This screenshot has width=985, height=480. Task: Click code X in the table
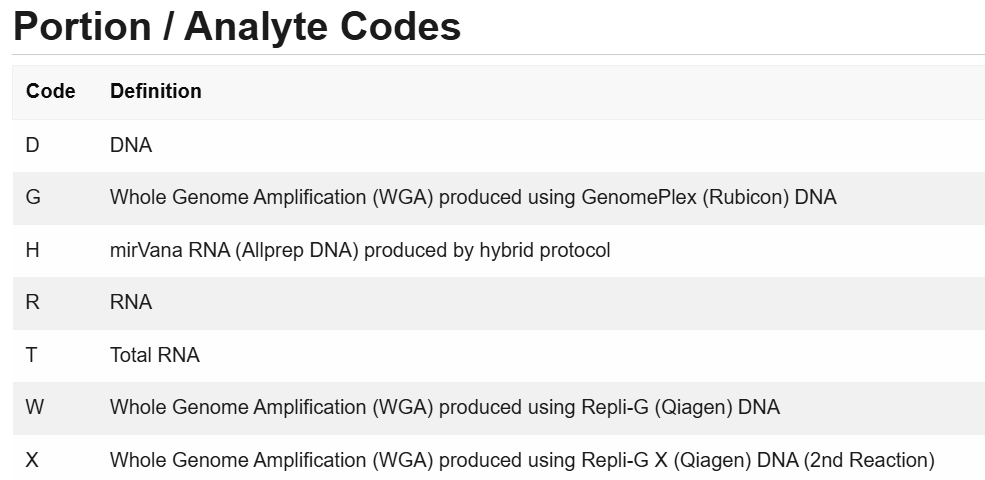point(32,460)
